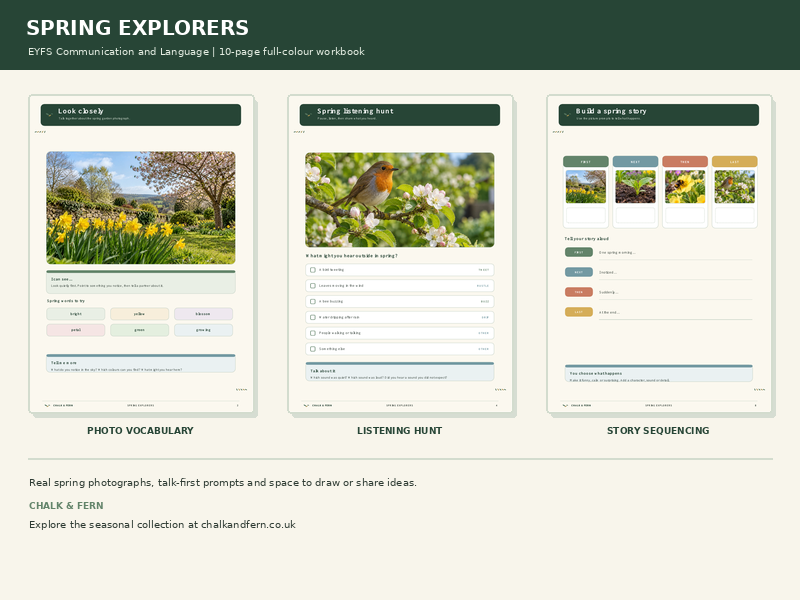800x600 pixels.
Task: Open the daffodil garden photo on Look closely page
Action: (141, 208)
